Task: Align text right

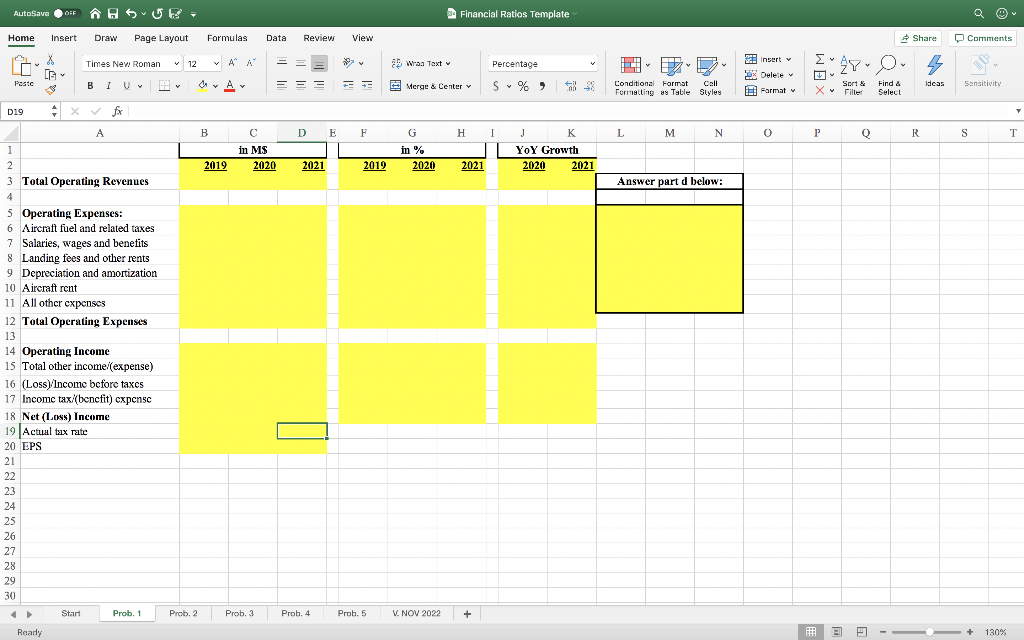Action: pos(319,85)
